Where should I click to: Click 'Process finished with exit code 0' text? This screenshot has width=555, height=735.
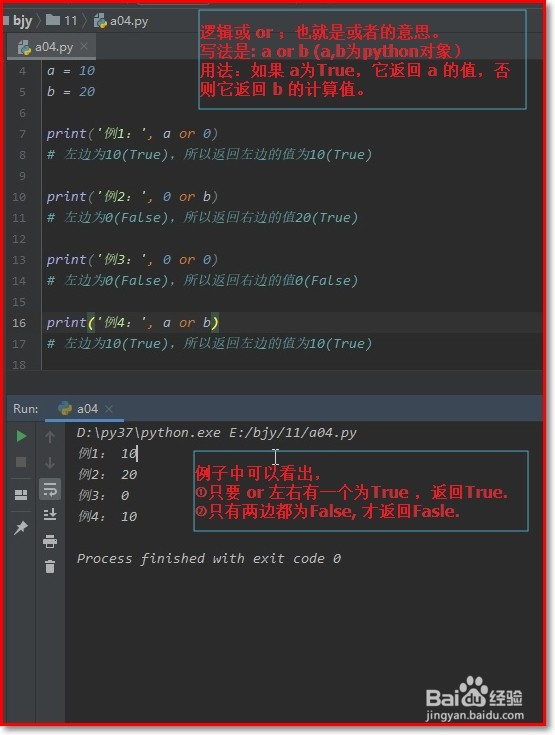coord(209,558)
